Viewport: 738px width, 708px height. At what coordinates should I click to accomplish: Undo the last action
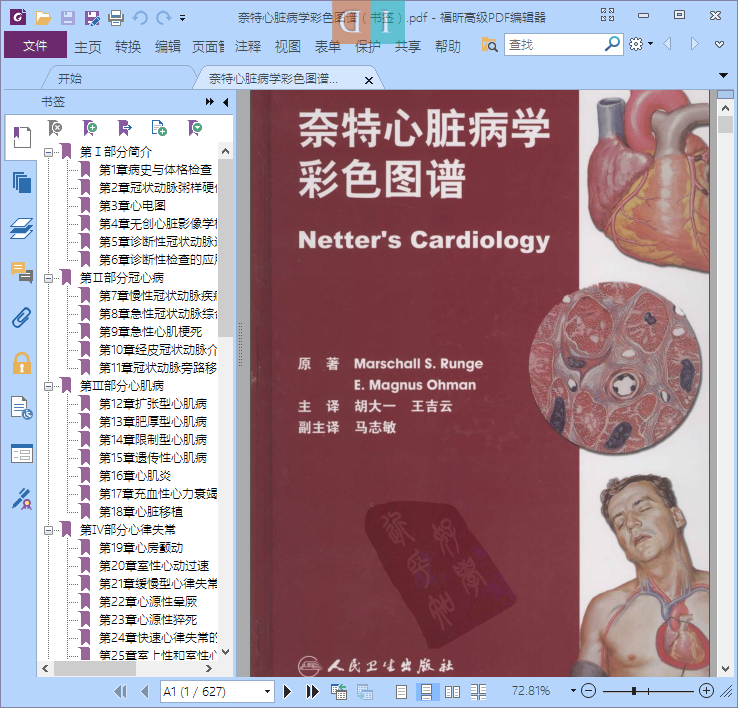(140, 18)
